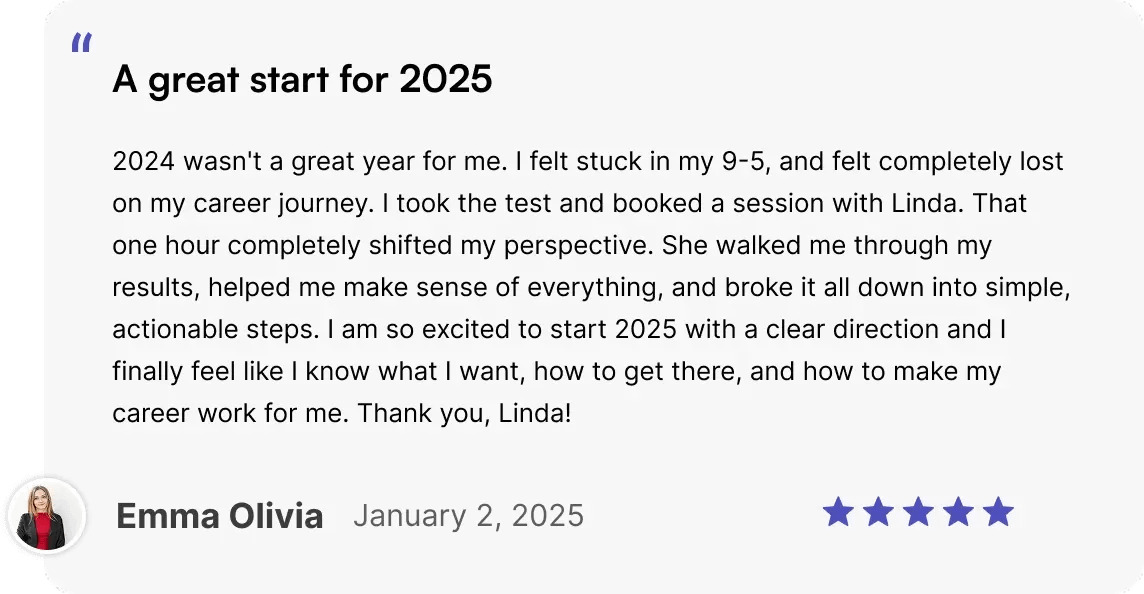Viewport: 1144px width, 594px height.
Task: Click the fifth rating star
Action: [998, 512]
